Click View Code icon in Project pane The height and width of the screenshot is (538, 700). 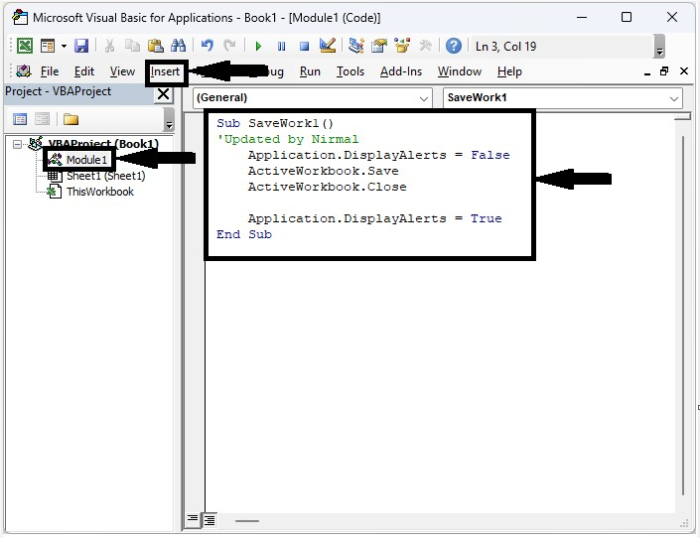point(20,119)
